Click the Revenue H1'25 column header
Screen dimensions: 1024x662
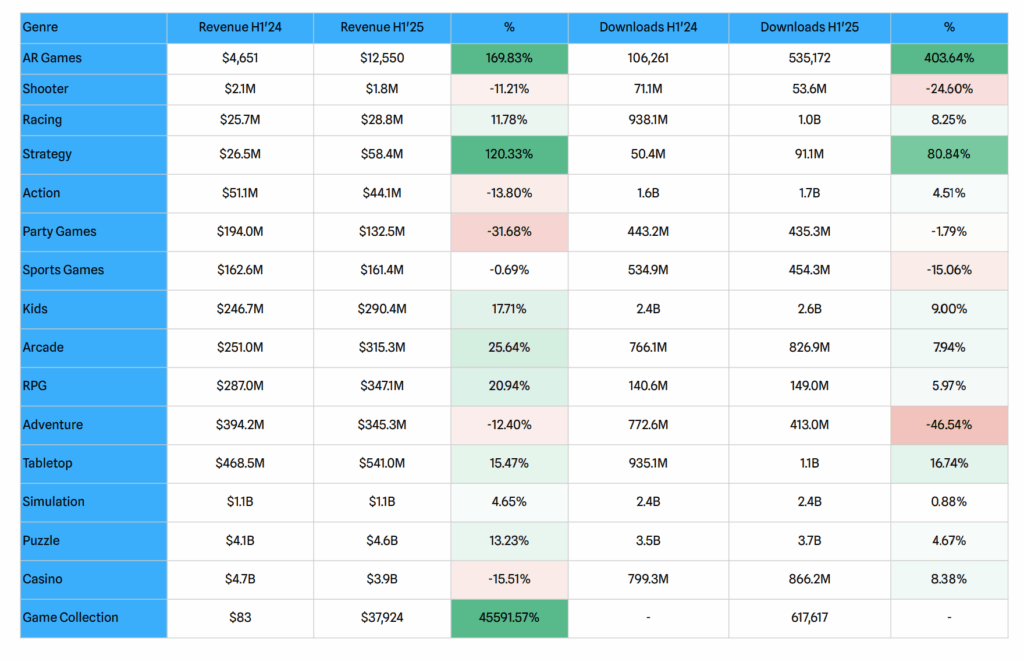point(382,27)
